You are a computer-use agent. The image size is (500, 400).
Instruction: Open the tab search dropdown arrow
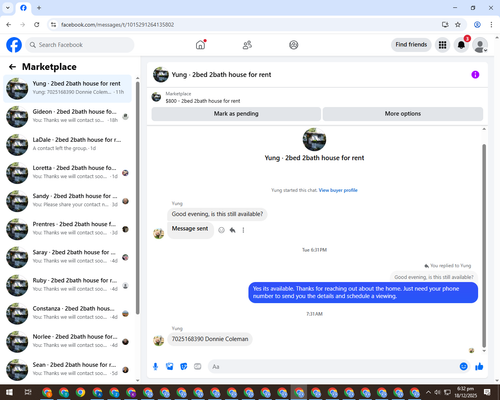pos(8,8)
